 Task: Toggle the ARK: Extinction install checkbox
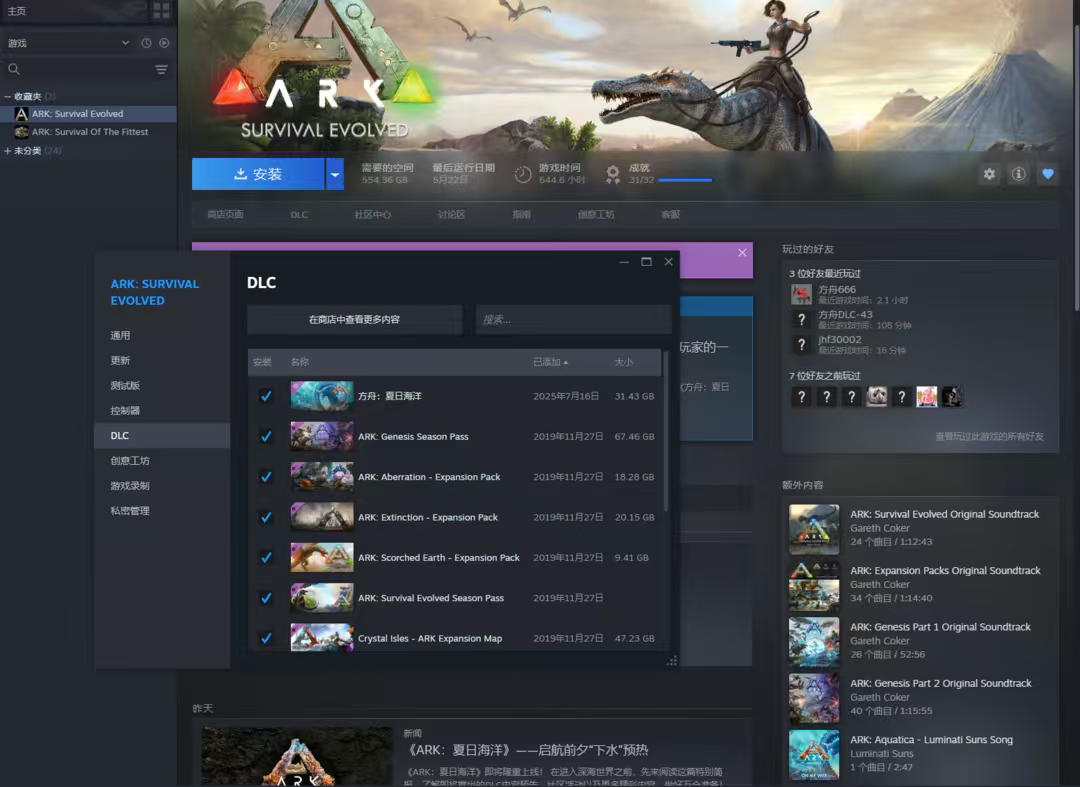(266, 517)
